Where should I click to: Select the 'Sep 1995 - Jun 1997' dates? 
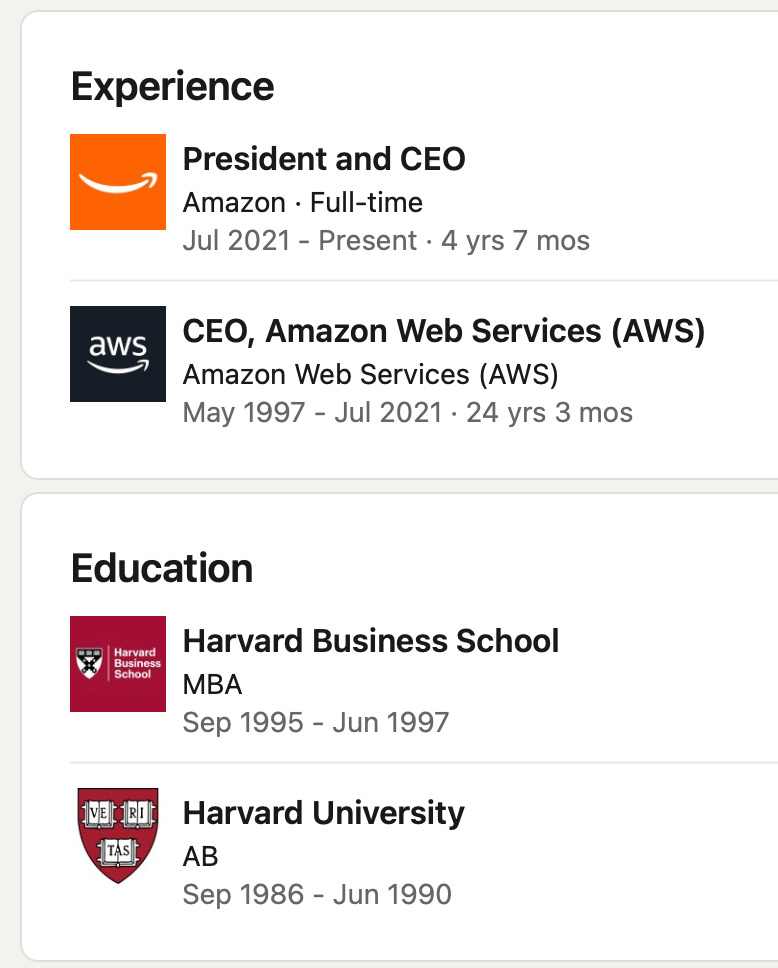(316, 723)
